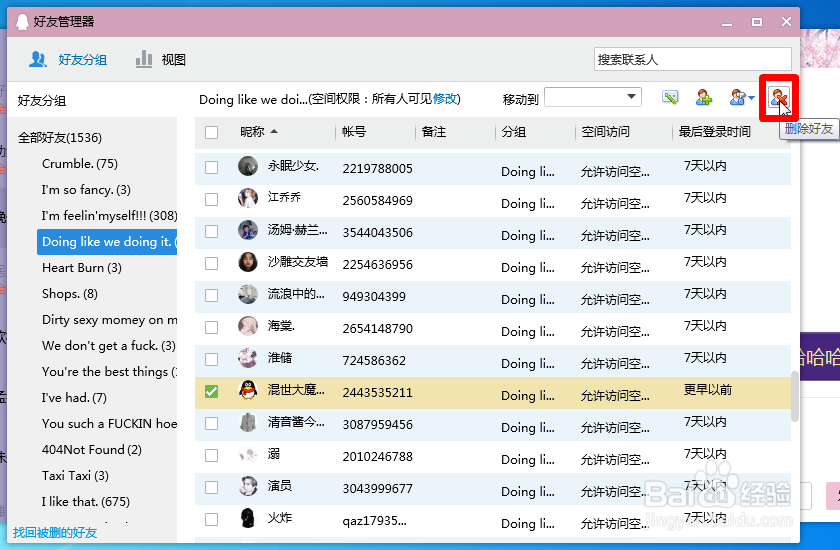Click 更早以前 login time cell
The image size is (840, 550).
(x=708, y=390)
